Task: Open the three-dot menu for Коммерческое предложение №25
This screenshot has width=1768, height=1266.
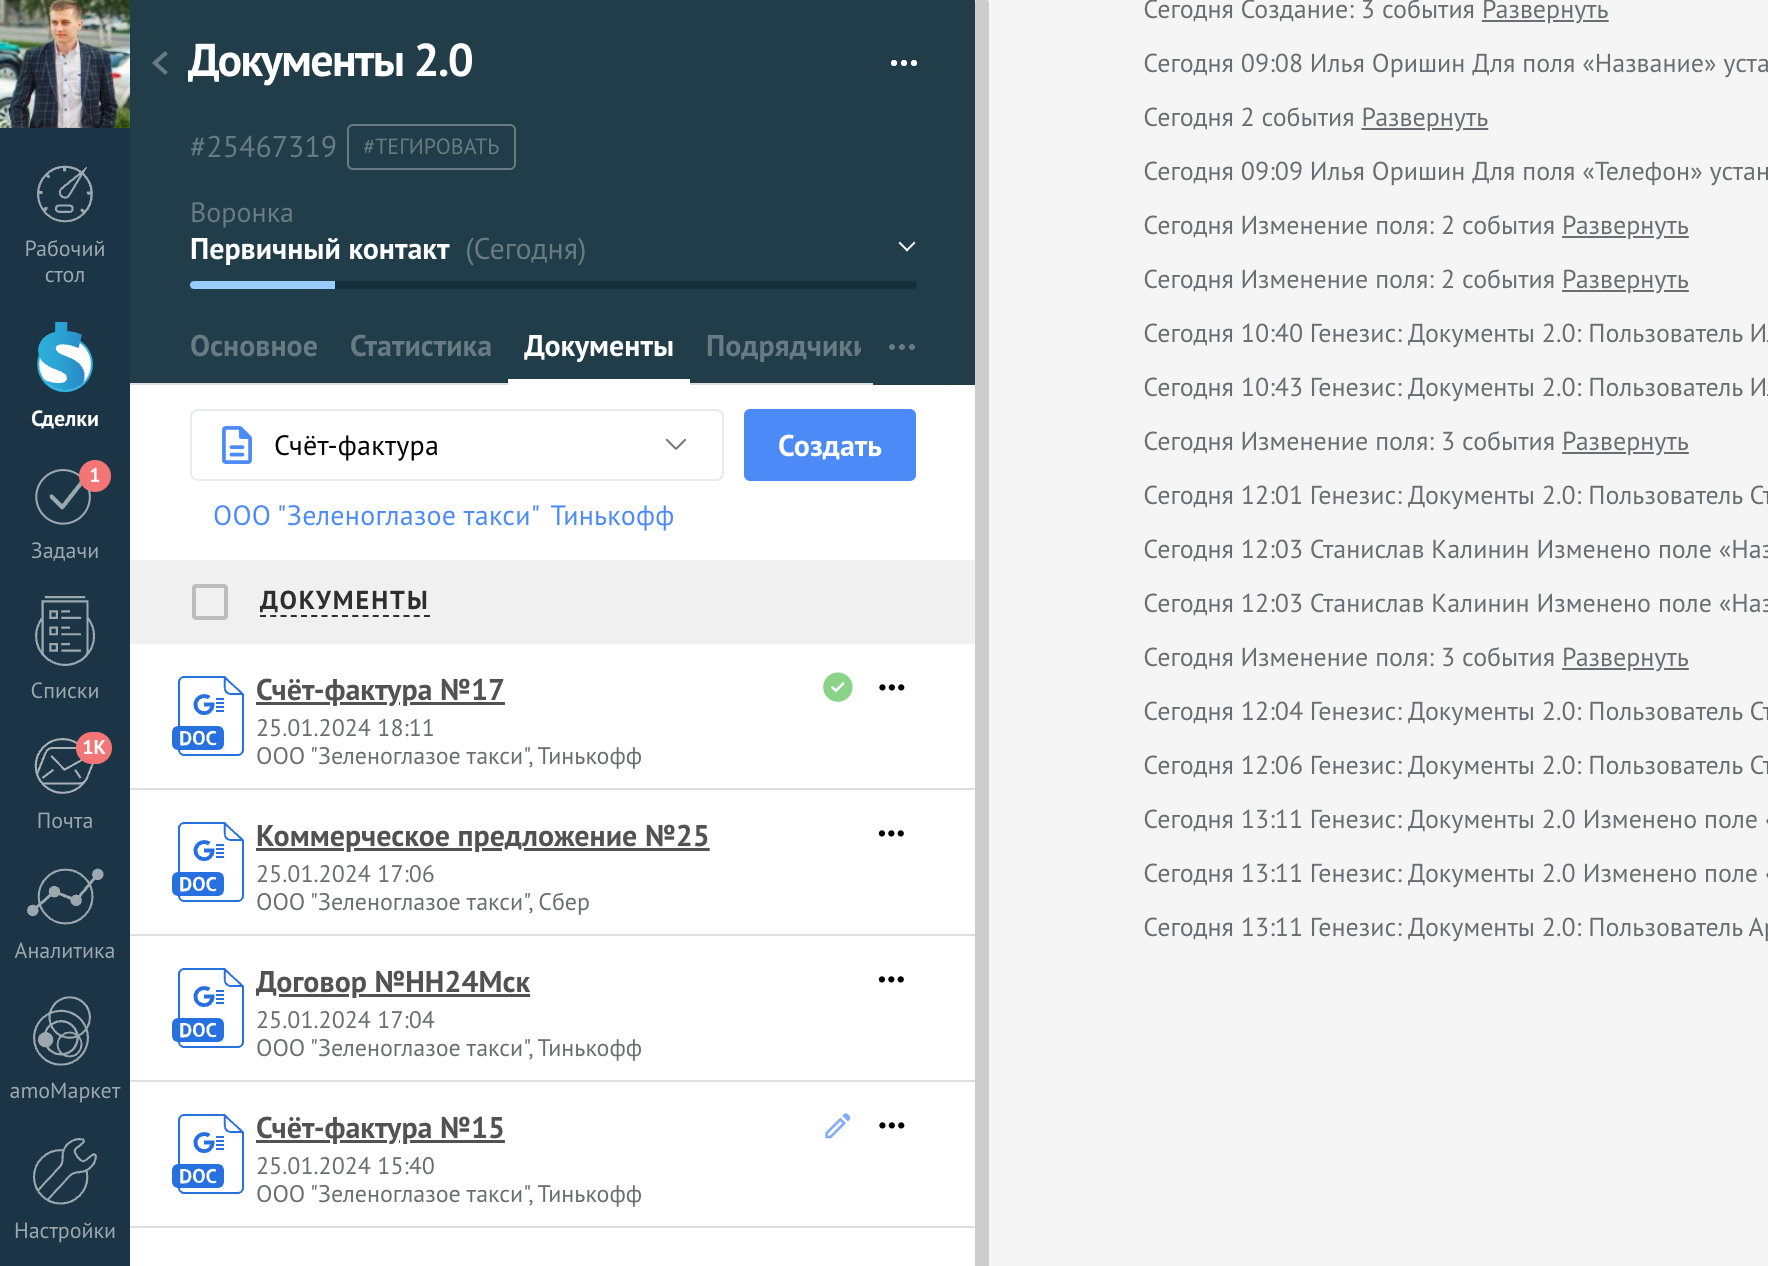Action: click(x=891, y=834)
